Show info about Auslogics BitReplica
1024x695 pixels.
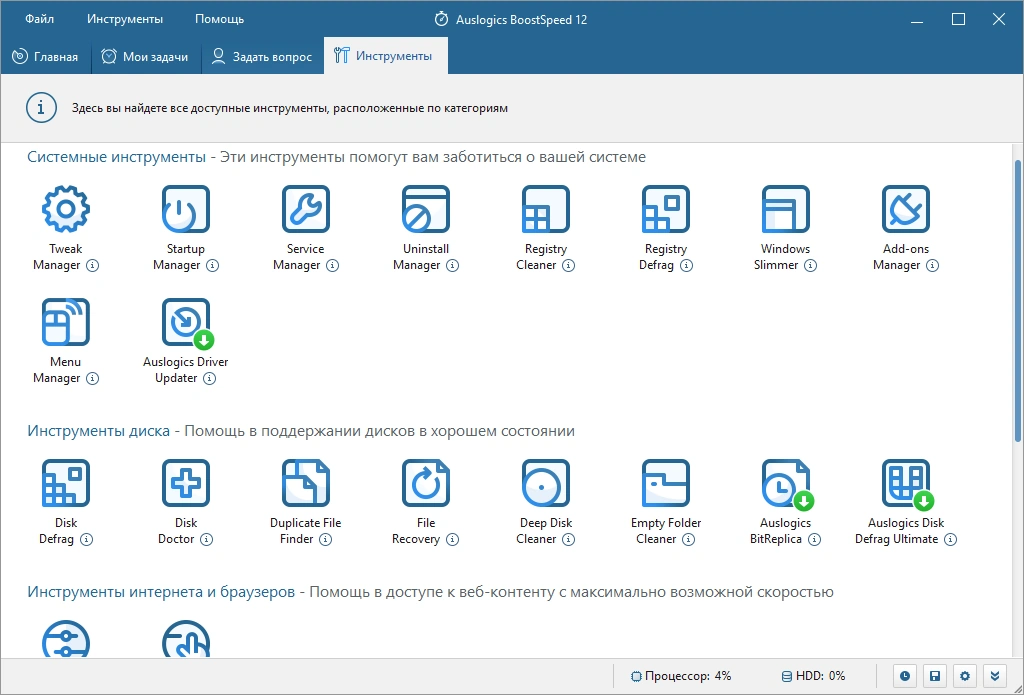(x=814, y=540)
